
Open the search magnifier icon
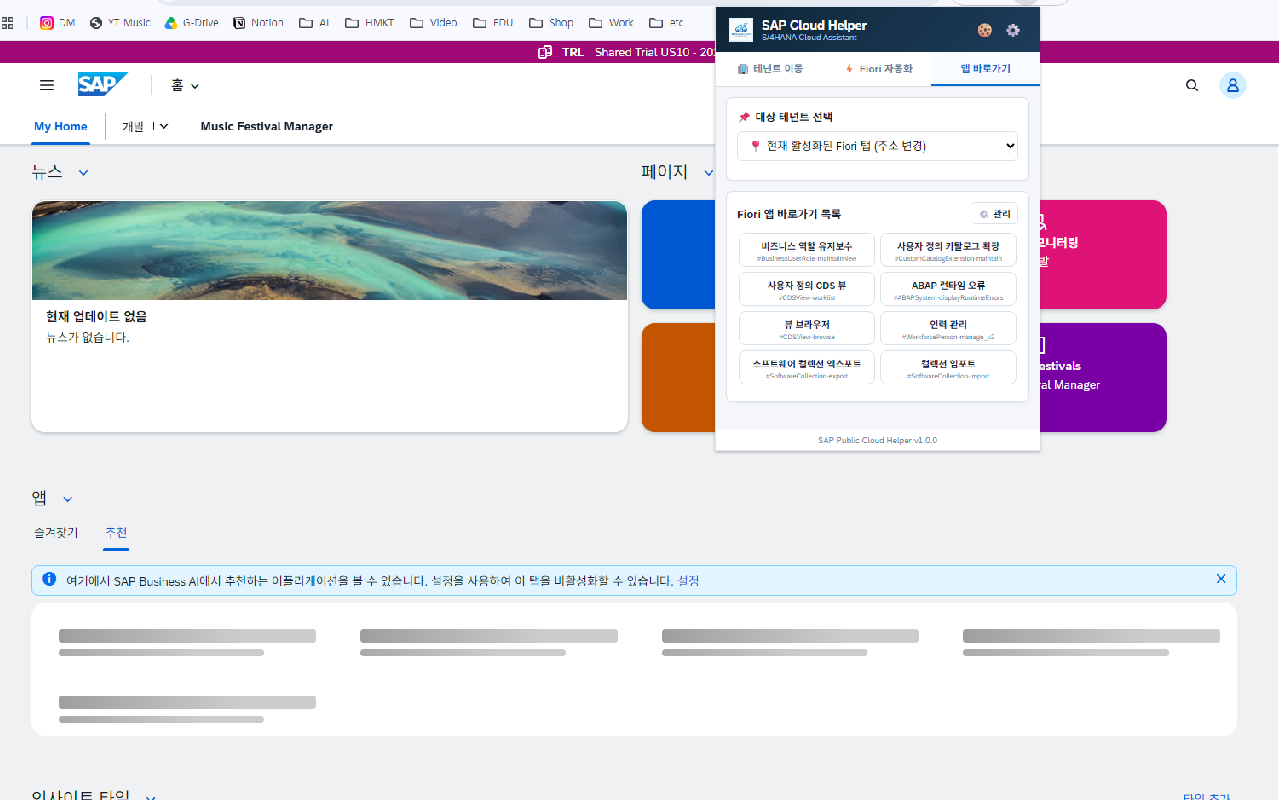pos(1192,86)
